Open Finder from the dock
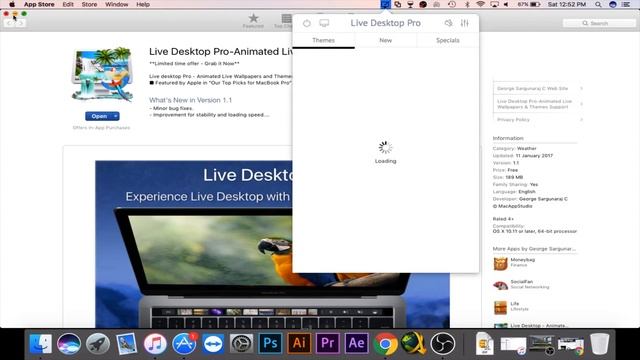Screen dimensions: 640x360 click(x=40, y=343)
